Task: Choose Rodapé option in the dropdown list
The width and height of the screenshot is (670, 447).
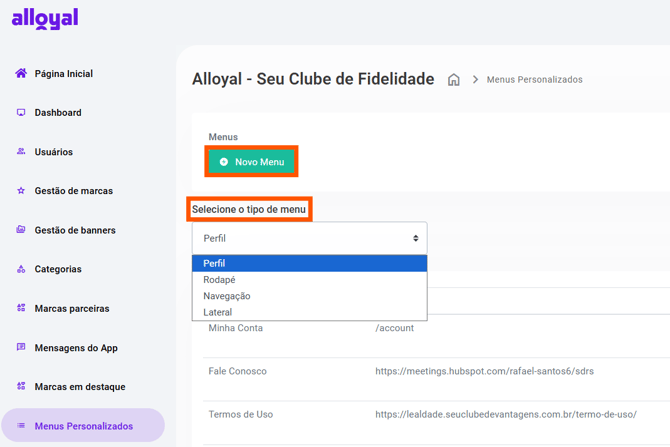Action: (309, 279)
